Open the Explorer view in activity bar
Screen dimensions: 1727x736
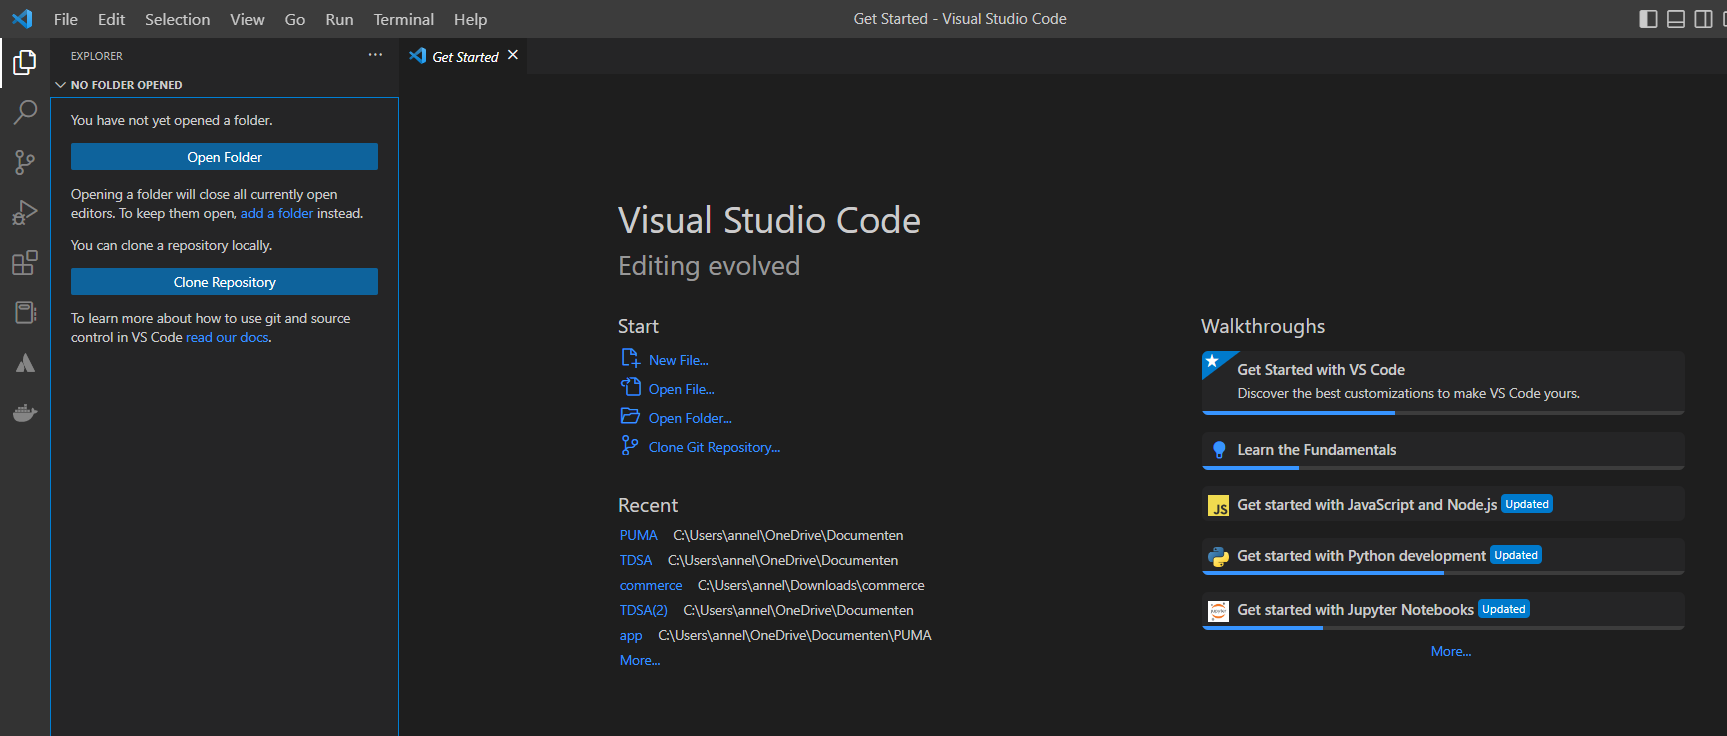click(x=25, y=62)
